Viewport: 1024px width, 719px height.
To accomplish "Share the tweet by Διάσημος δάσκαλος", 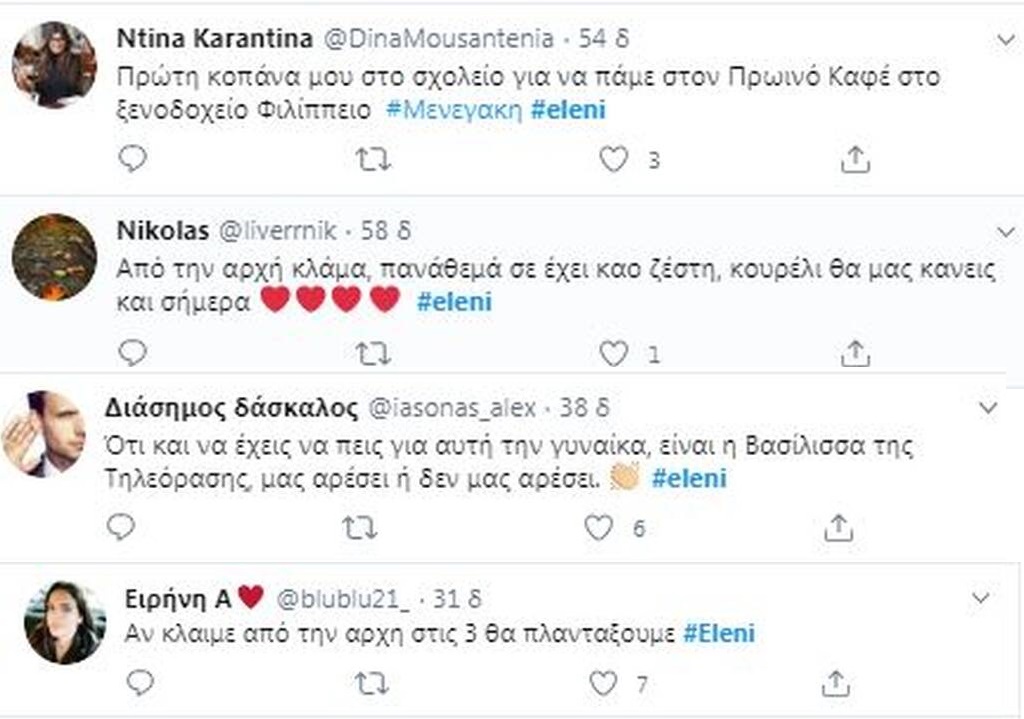I will pos(841,527).
